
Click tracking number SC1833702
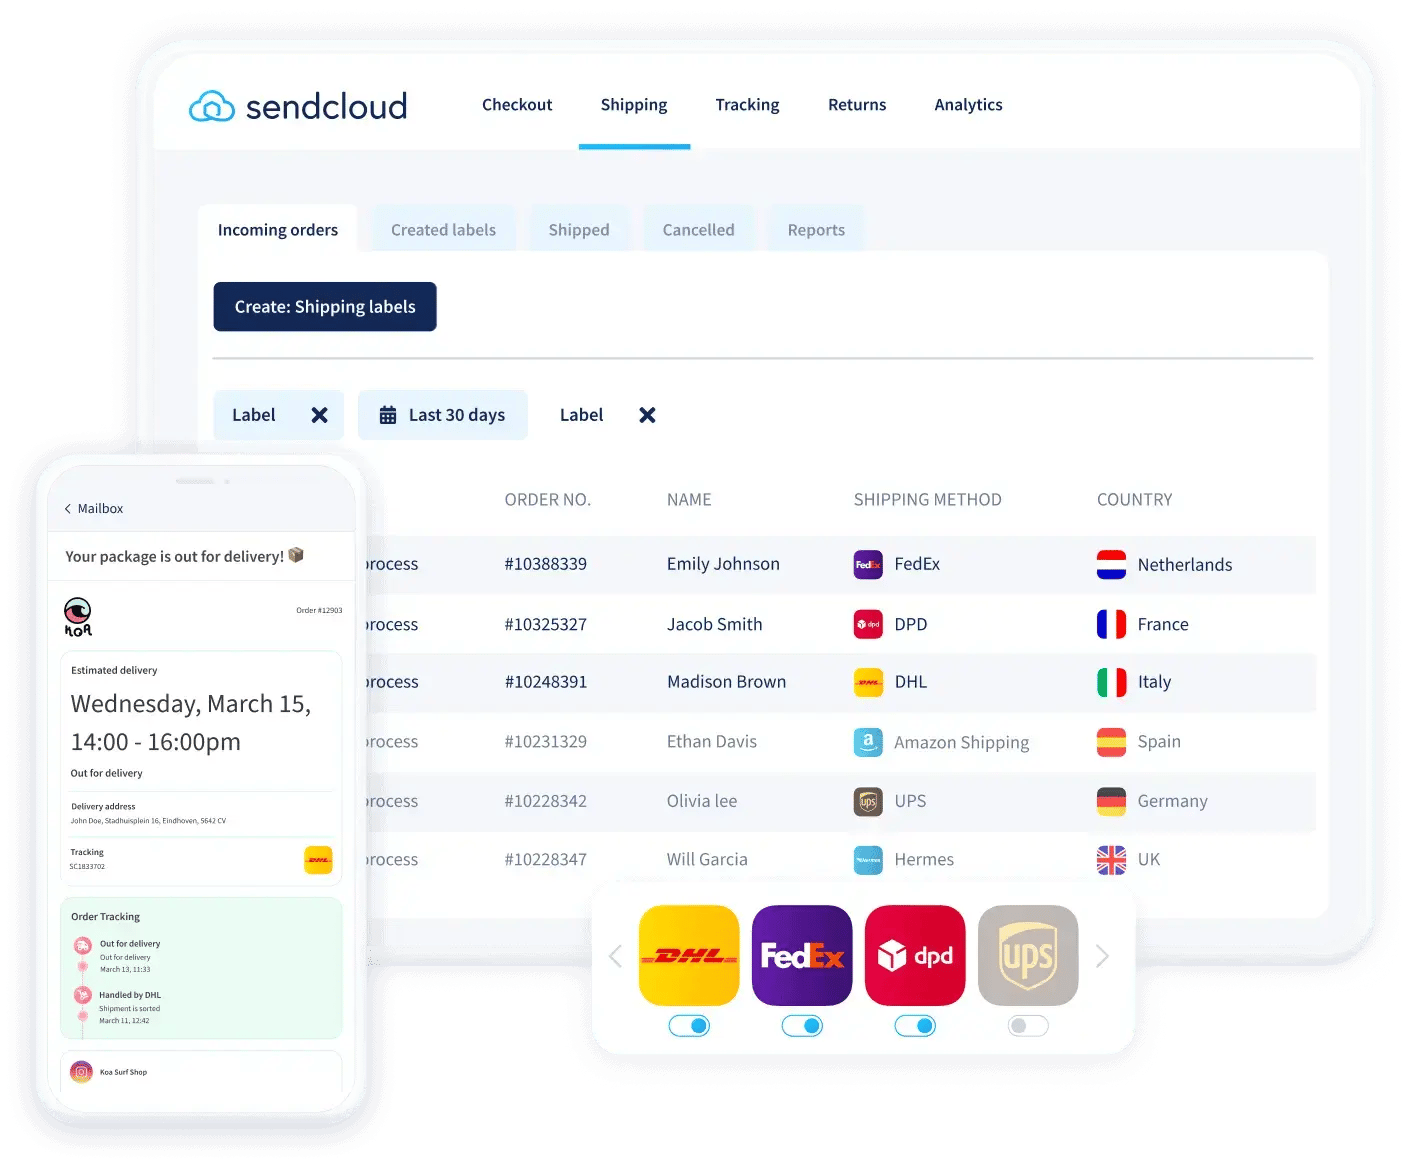tap(87, 867)
